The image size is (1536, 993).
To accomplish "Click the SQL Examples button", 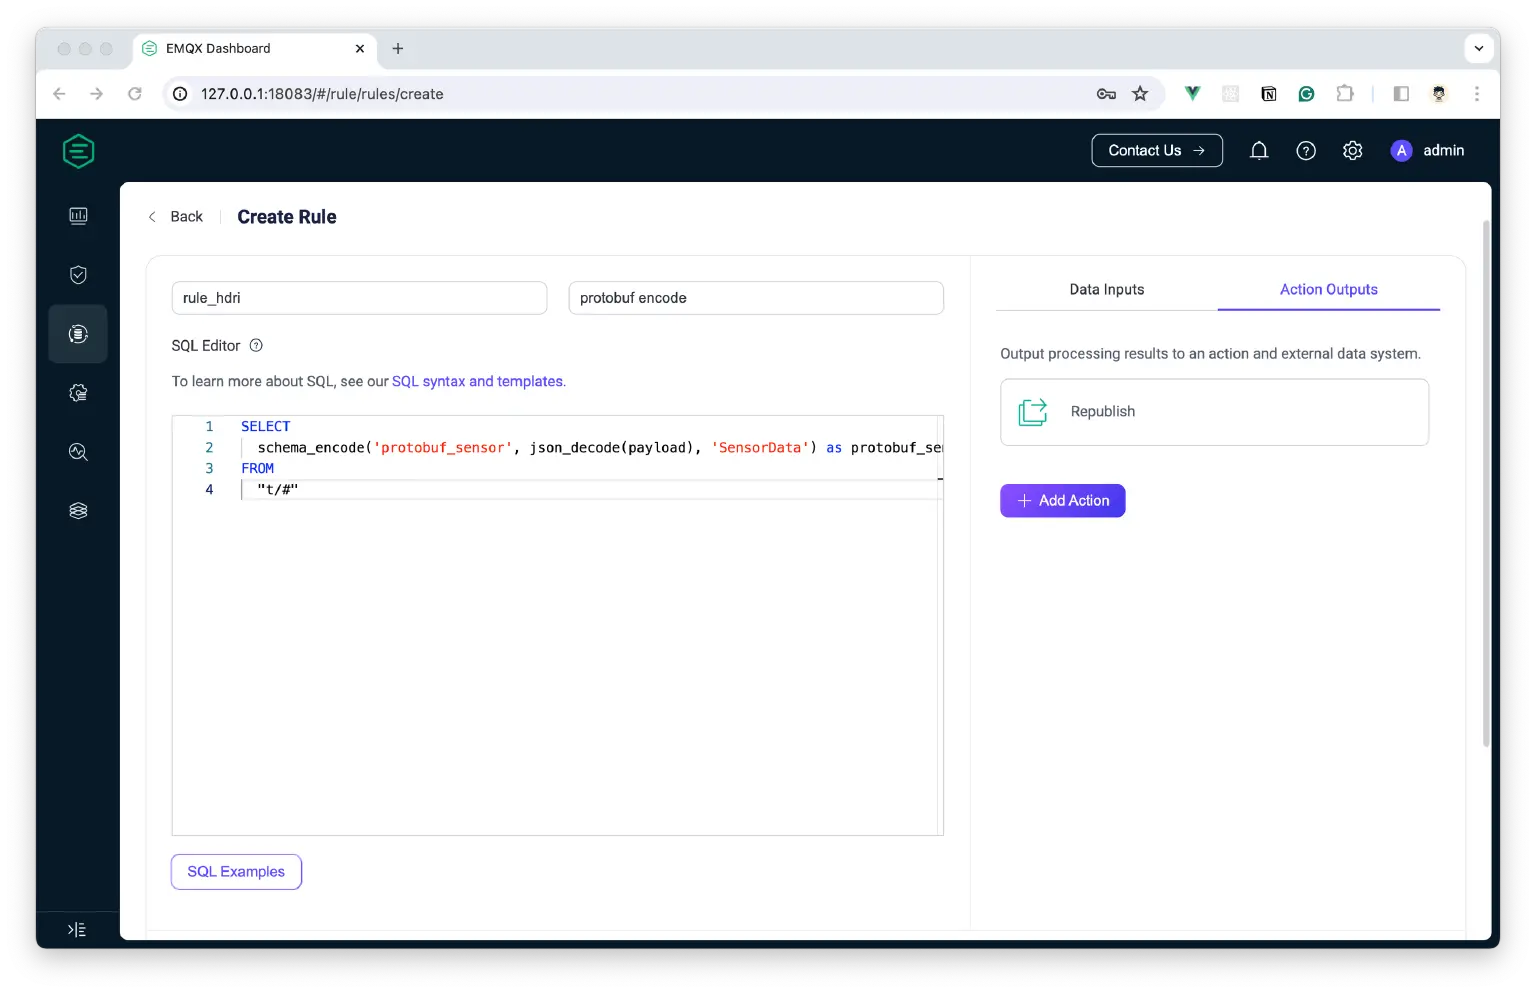I will pos(236,872).
